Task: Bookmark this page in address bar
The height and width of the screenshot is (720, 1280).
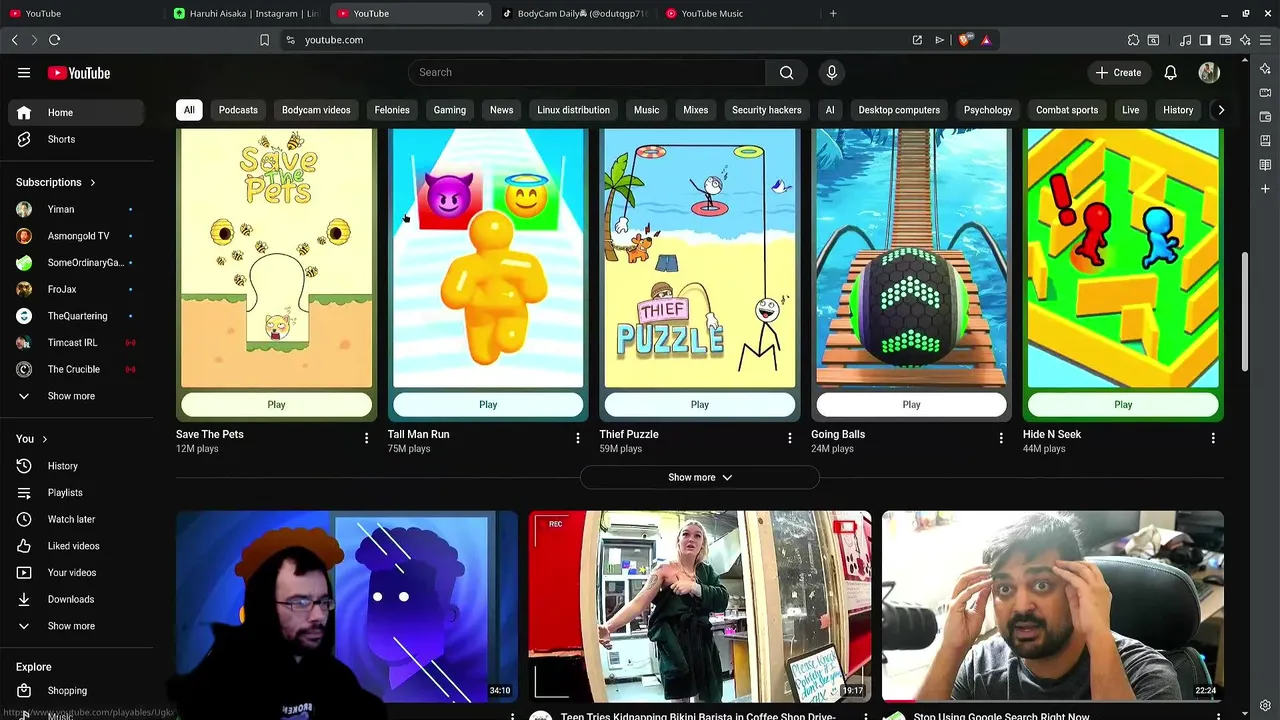Action: [264, 40]
